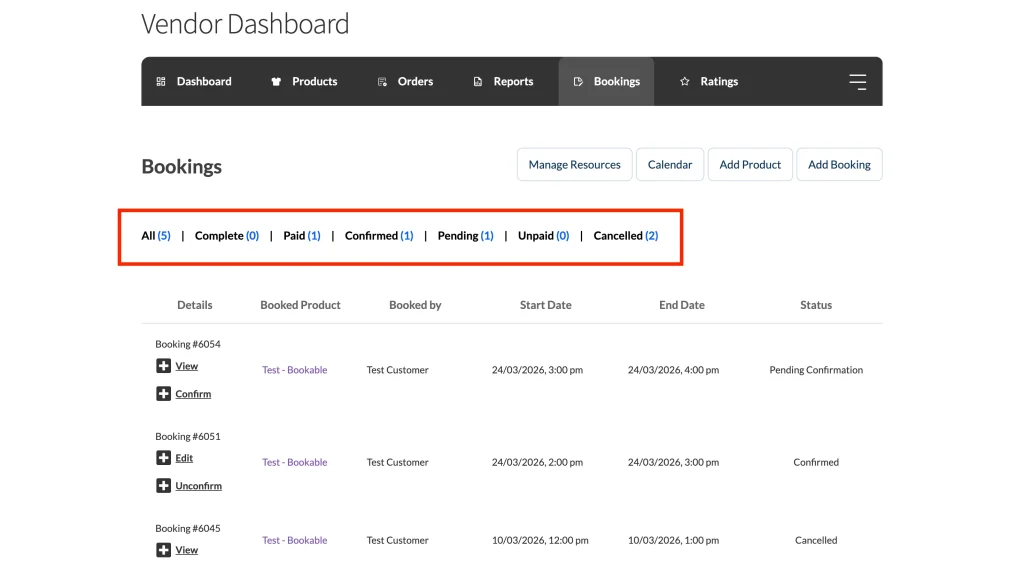Click Edit link for Booking #6051
This screenshot has width=1024, height=581.
(x=184, y=458)
